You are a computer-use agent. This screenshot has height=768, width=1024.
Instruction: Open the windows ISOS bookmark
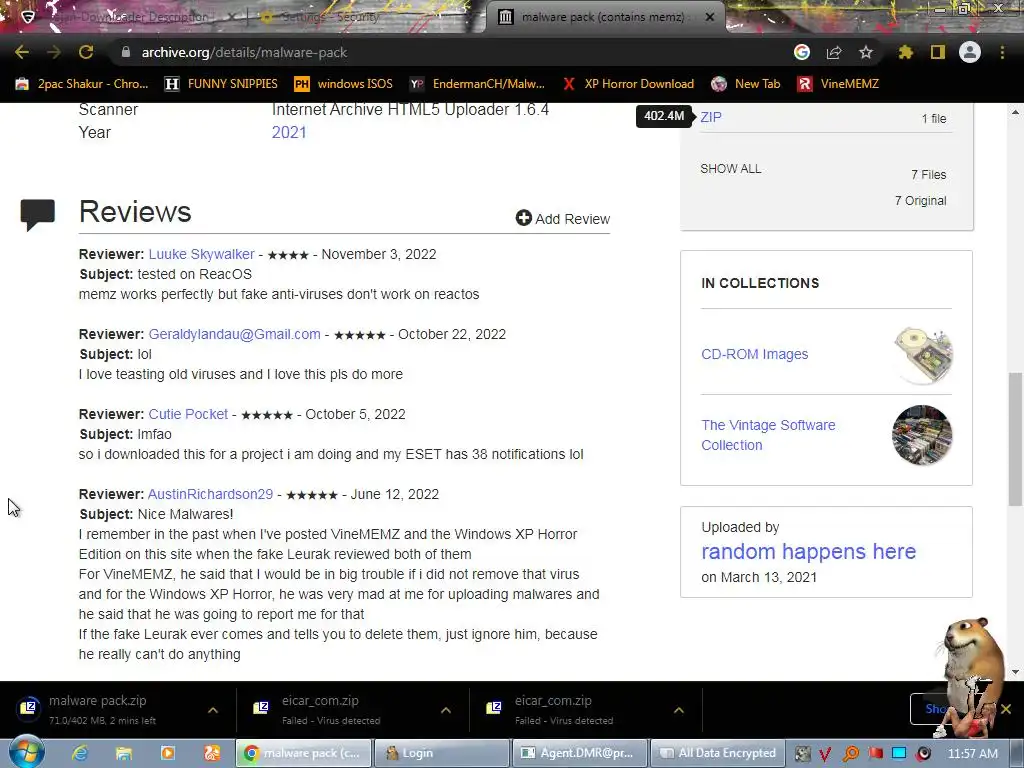point(344,84)
